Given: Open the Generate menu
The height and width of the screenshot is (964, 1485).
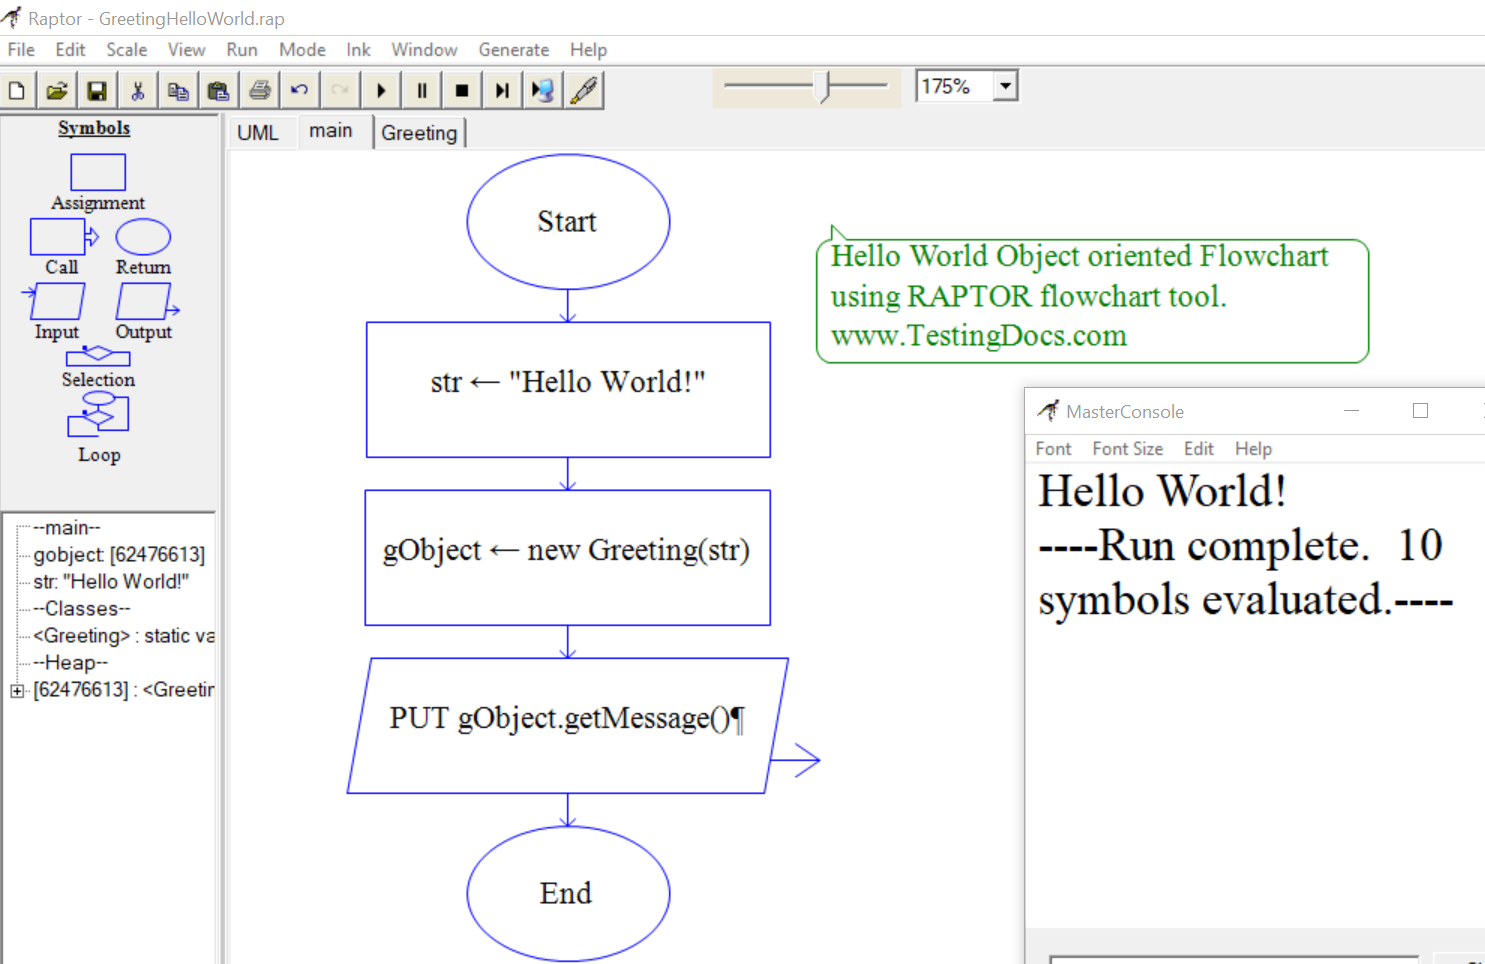Looking at the screenshot, I should 513,50.
